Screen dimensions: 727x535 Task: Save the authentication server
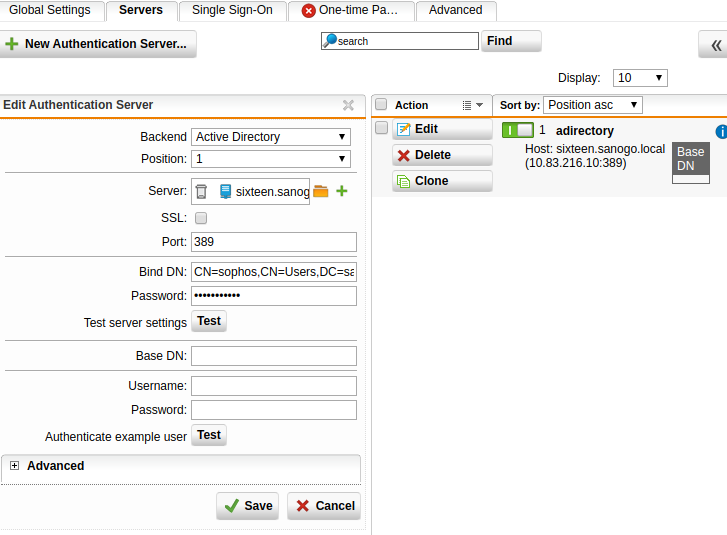pyautogui.click(x=248, y=506)
